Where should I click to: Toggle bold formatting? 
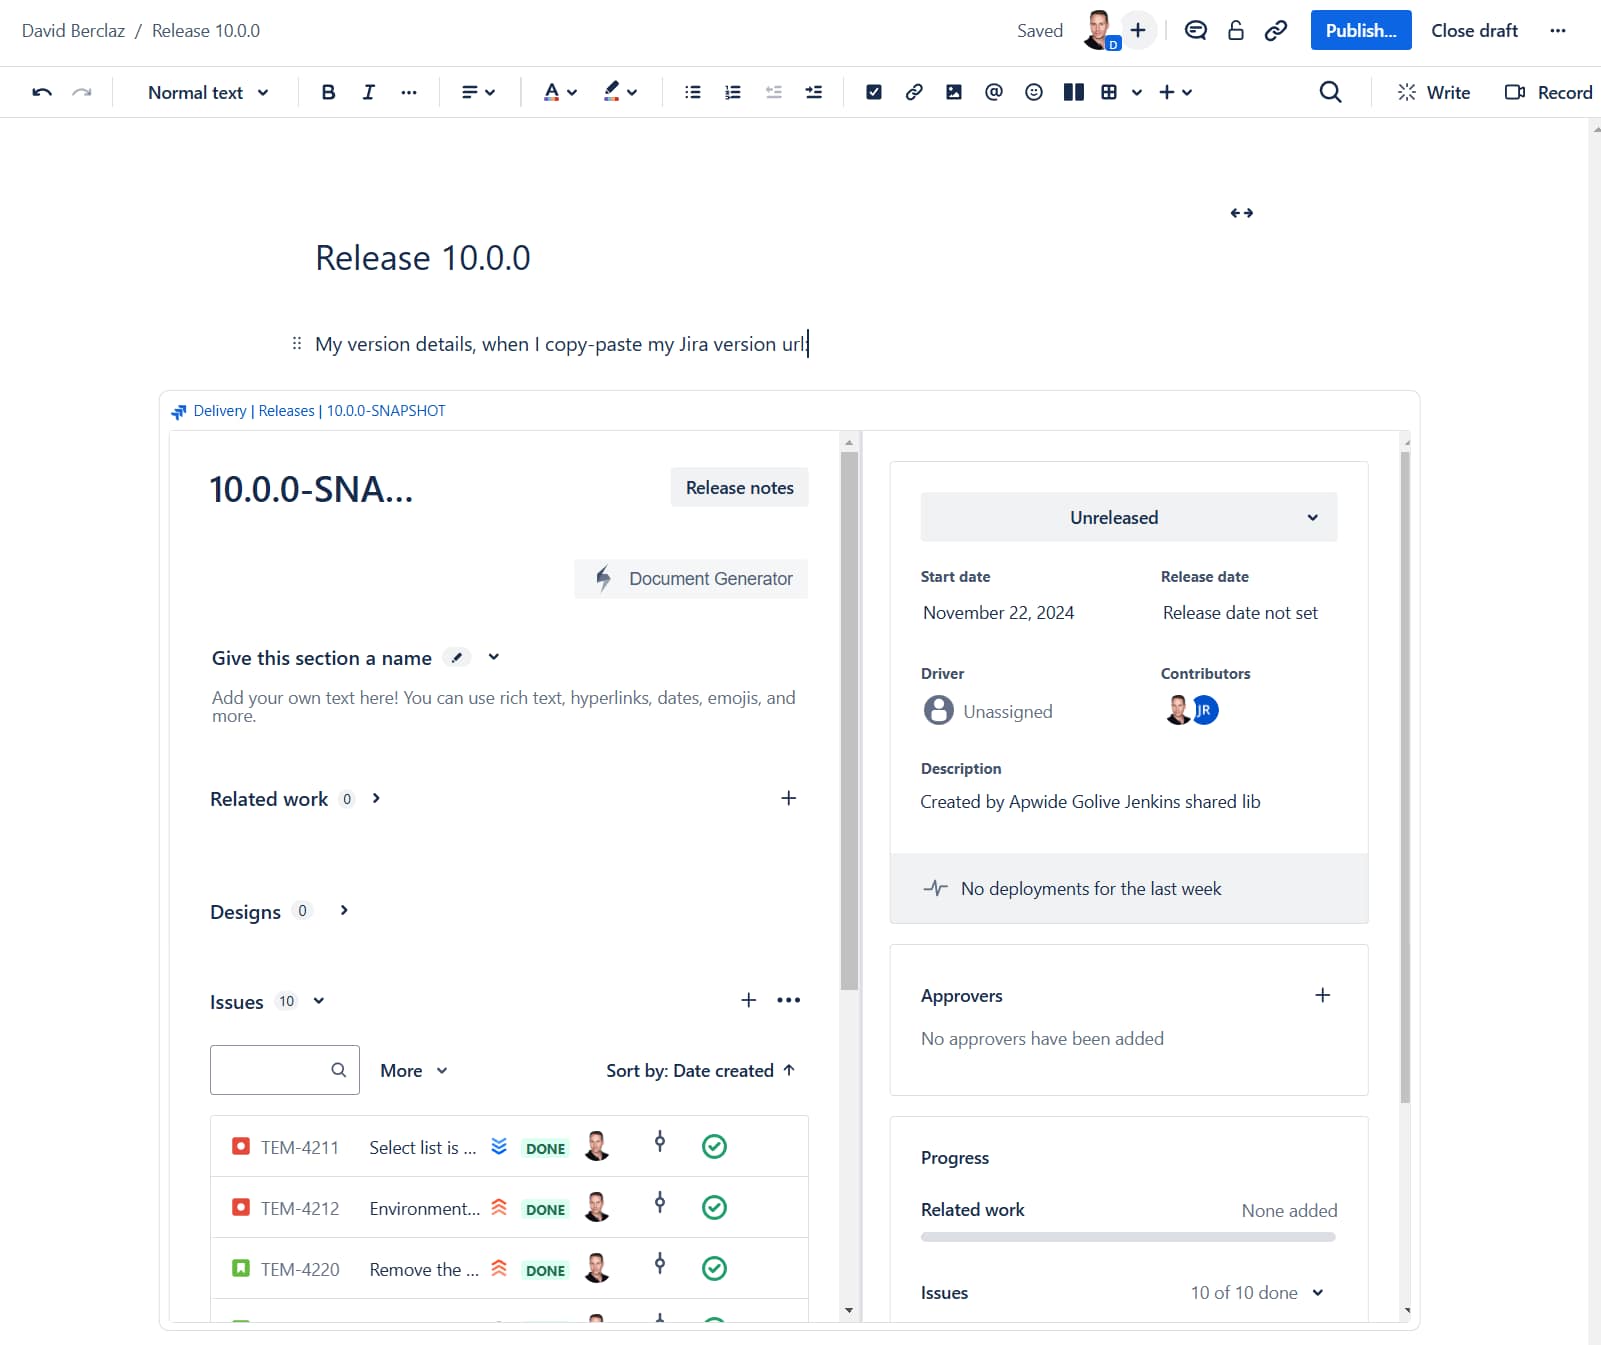point(327,92)
